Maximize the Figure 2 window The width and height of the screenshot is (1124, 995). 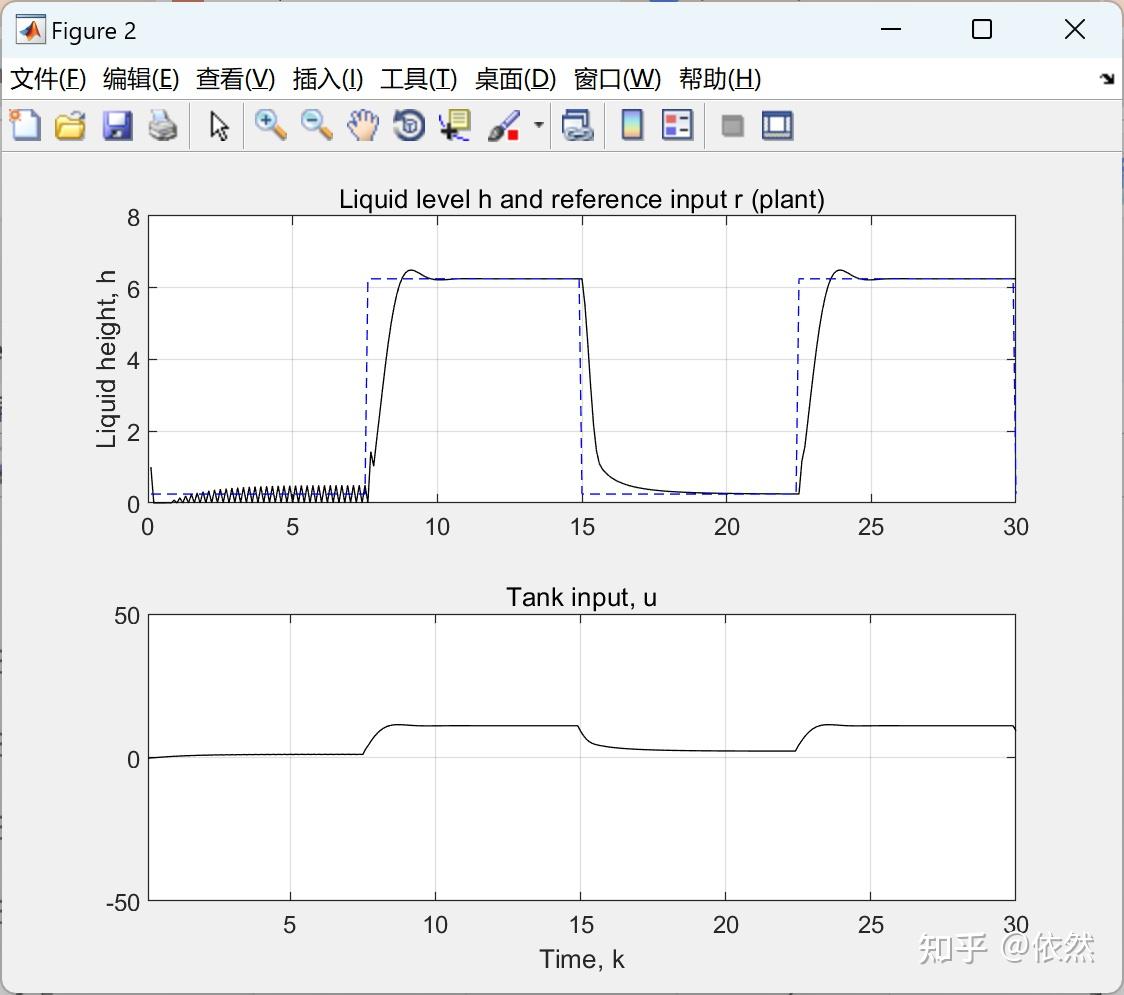(x=981, y=29)
